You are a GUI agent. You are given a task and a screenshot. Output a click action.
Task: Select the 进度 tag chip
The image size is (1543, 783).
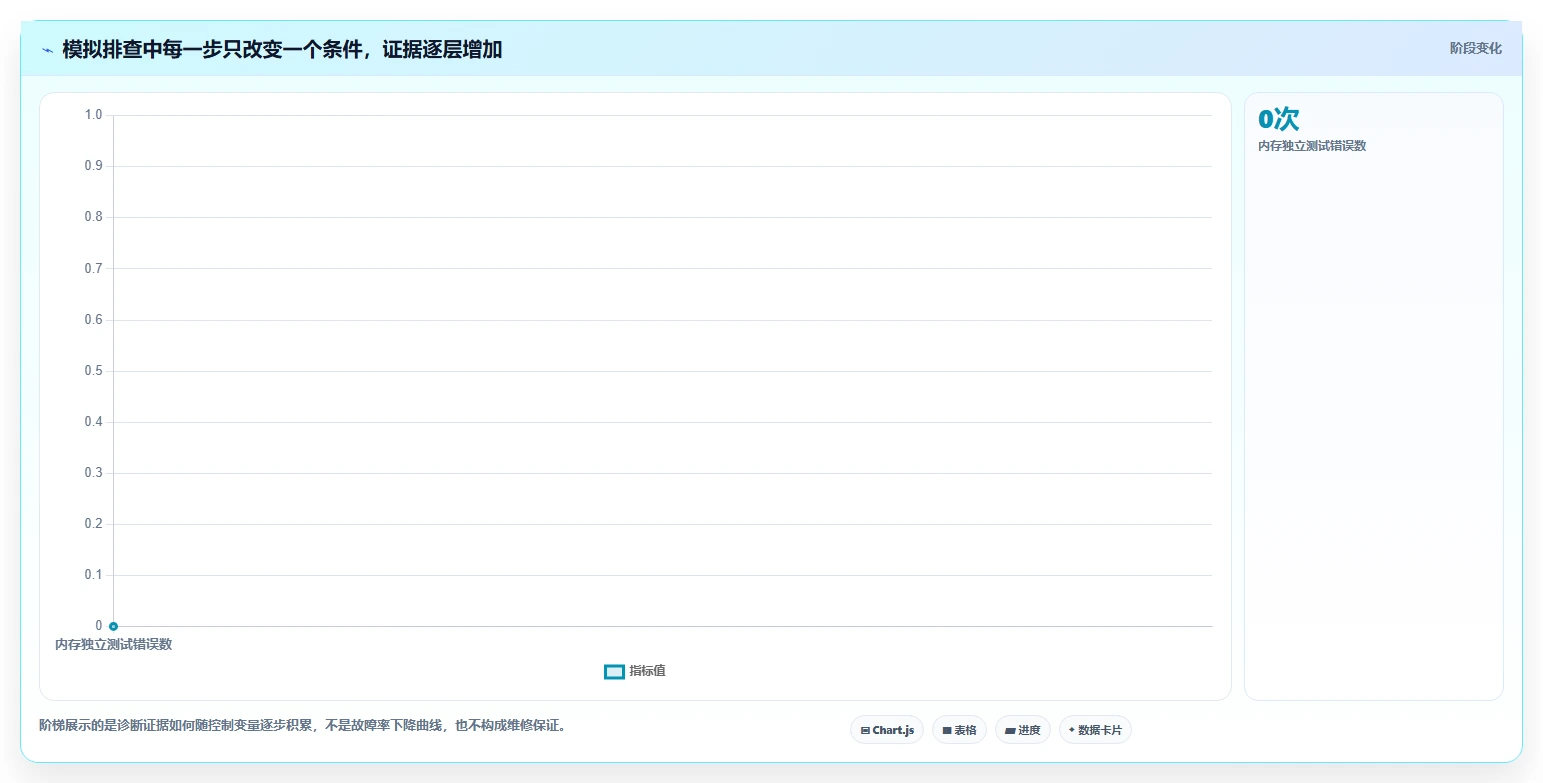point(1022,730)
